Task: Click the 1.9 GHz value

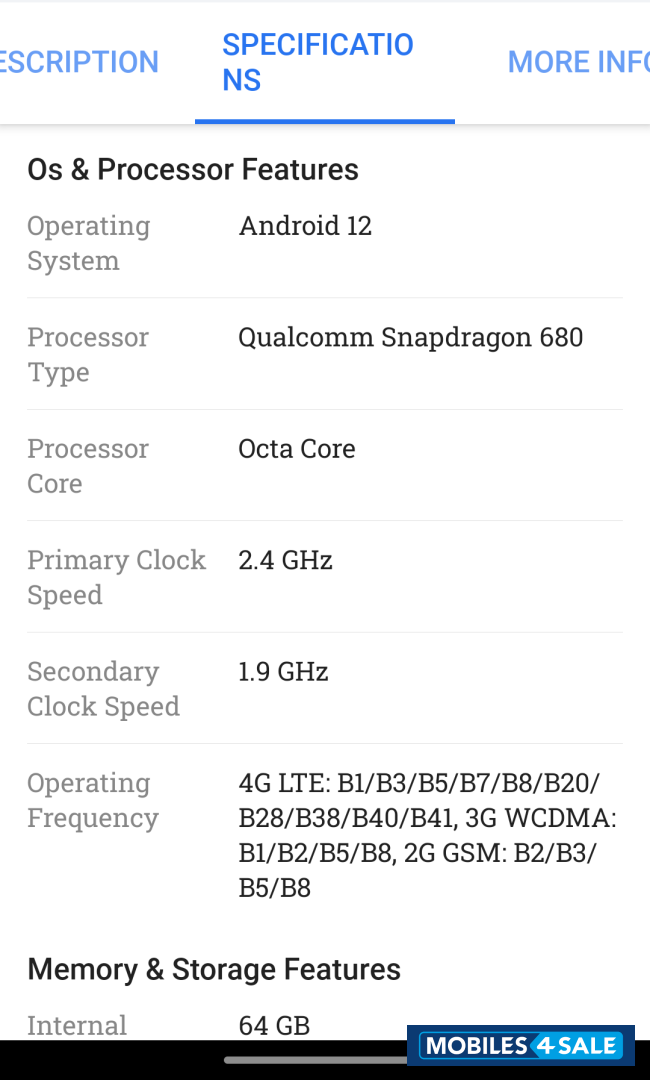Action: (283, 671)
